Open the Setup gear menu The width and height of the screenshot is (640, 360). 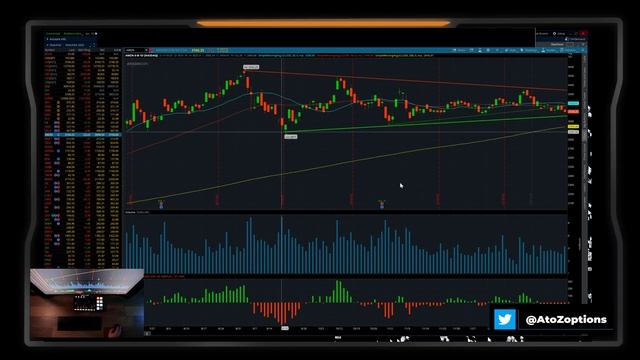coord(559,33)
